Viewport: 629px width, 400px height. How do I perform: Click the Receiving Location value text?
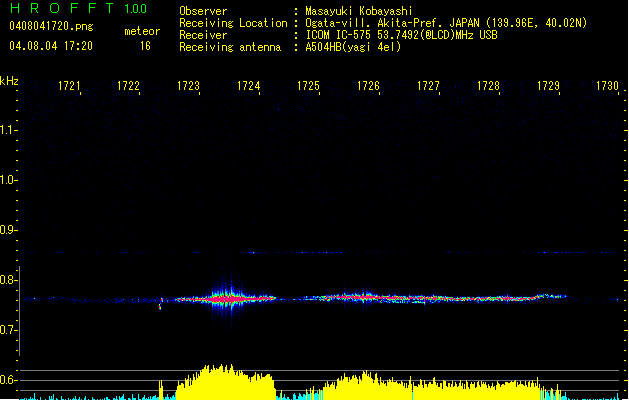(446, 23)
